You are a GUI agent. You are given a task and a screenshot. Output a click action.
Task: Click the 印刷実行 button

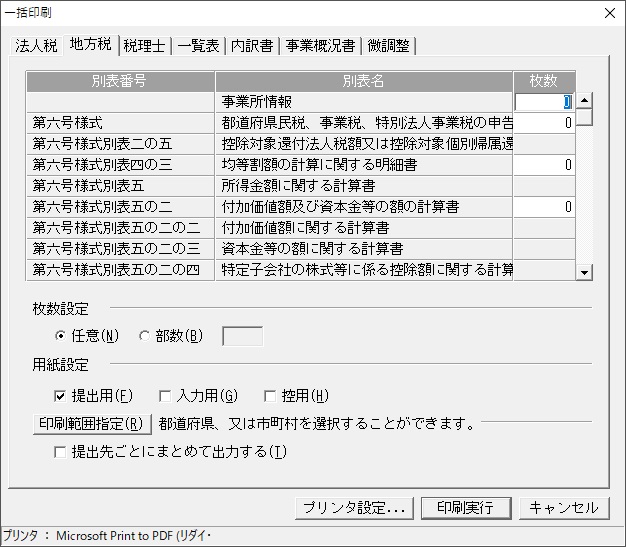466,508
